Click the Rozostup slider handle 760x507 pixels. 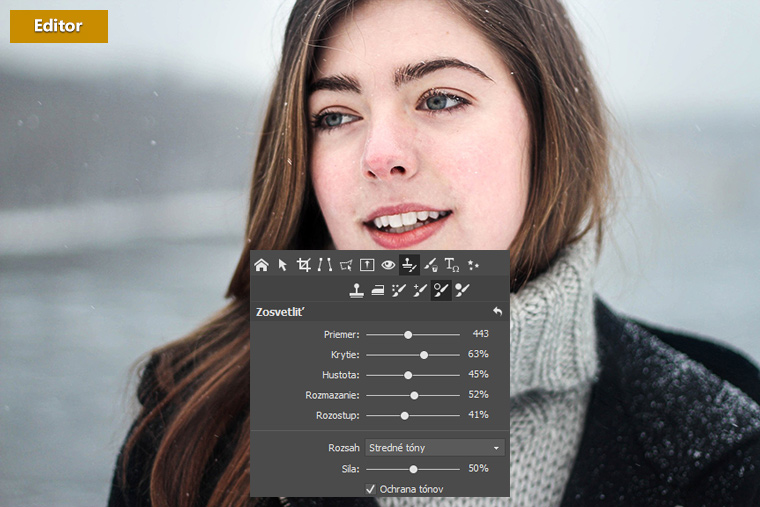coord(405,416)
